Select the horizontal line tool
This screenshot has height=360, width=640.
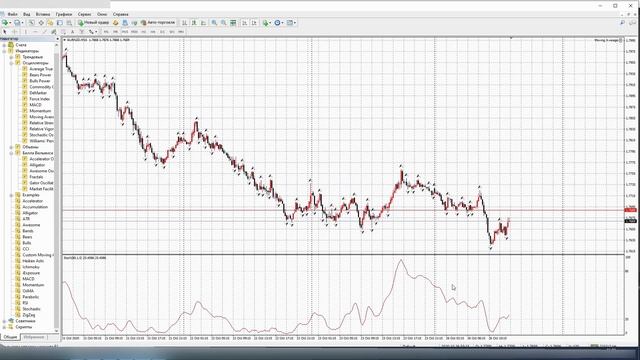coord(35,31)
